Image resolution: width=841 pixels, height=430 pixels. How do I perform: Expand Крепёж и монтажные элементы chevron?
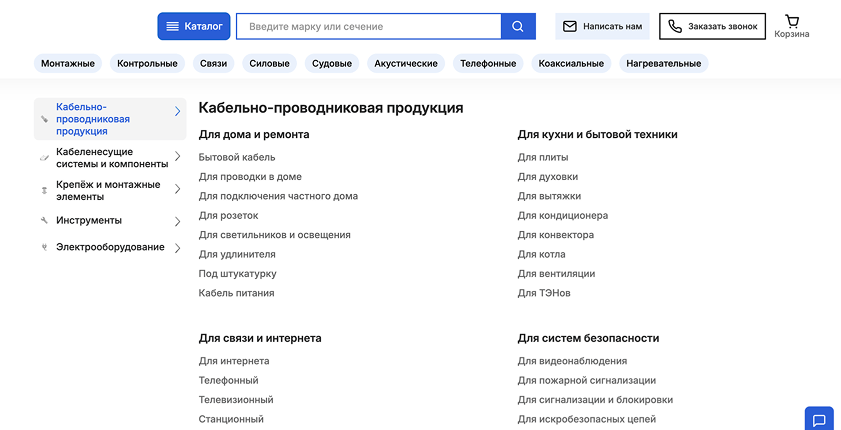tap(178, 189)
